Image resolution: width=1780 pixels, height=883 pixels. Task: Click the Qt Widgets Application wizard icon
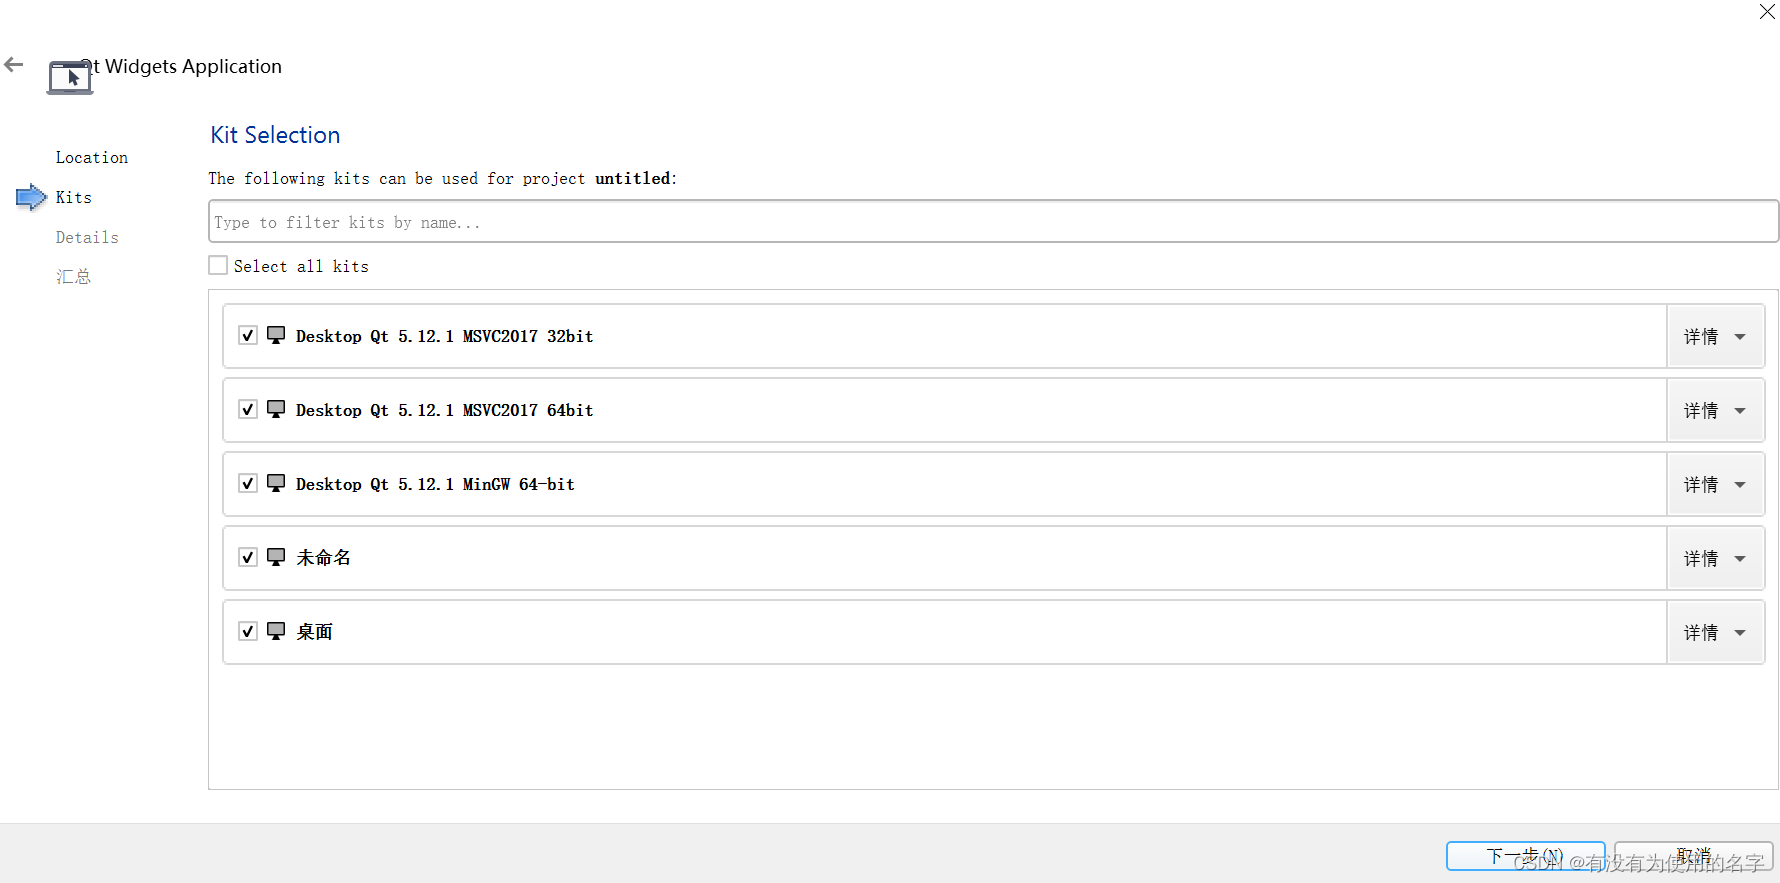(70, 77)
